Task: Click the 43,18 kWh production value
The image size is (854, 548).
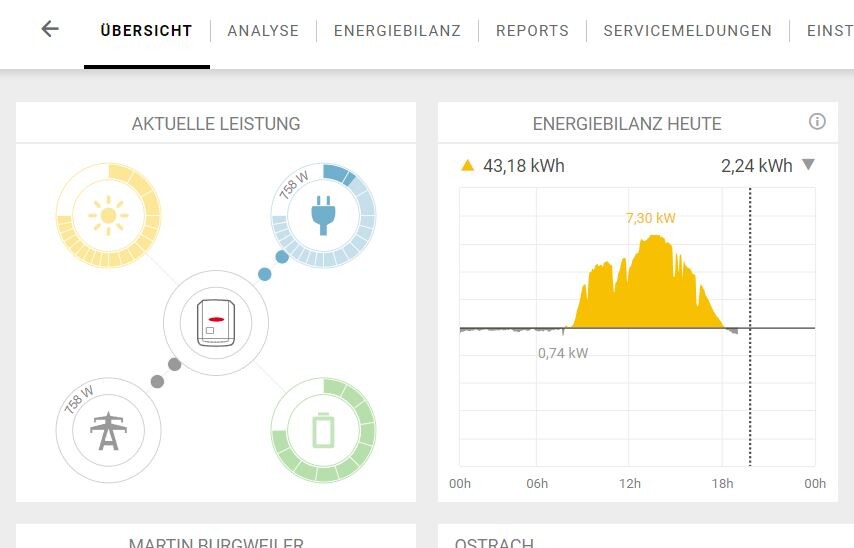Action: point(523,166)
